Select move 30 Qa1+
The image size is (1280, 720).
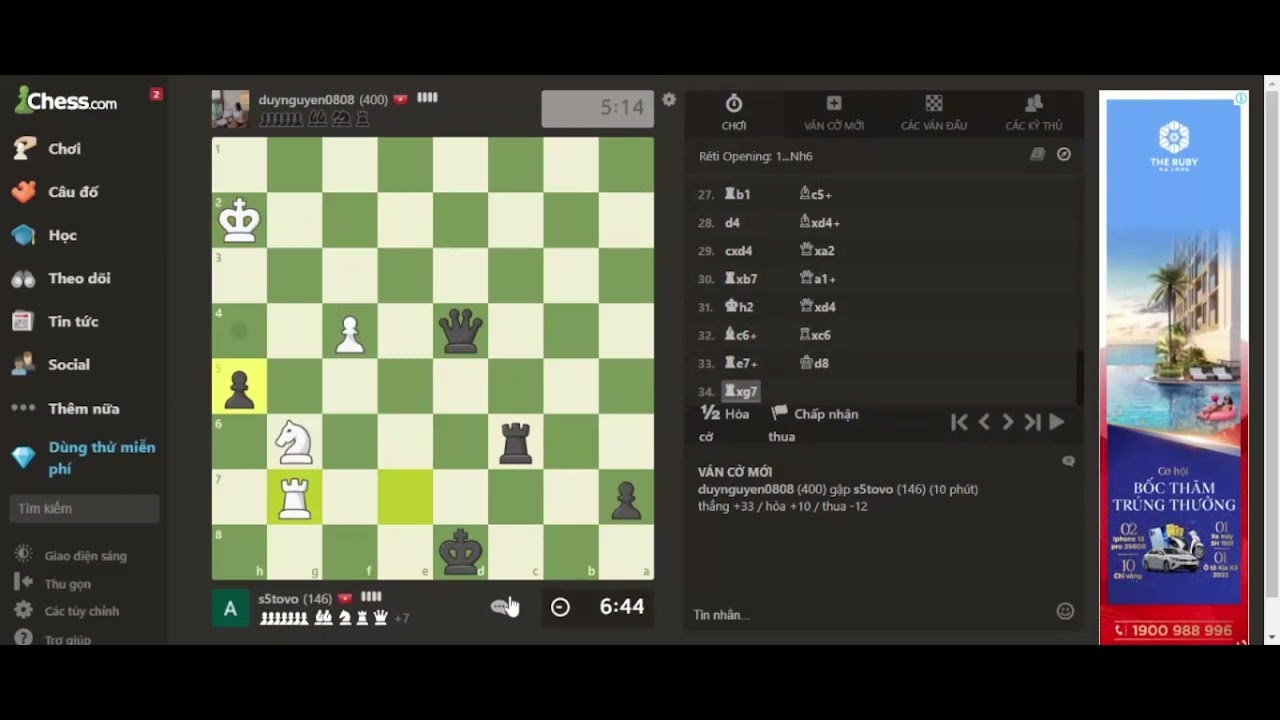(817, 279)
